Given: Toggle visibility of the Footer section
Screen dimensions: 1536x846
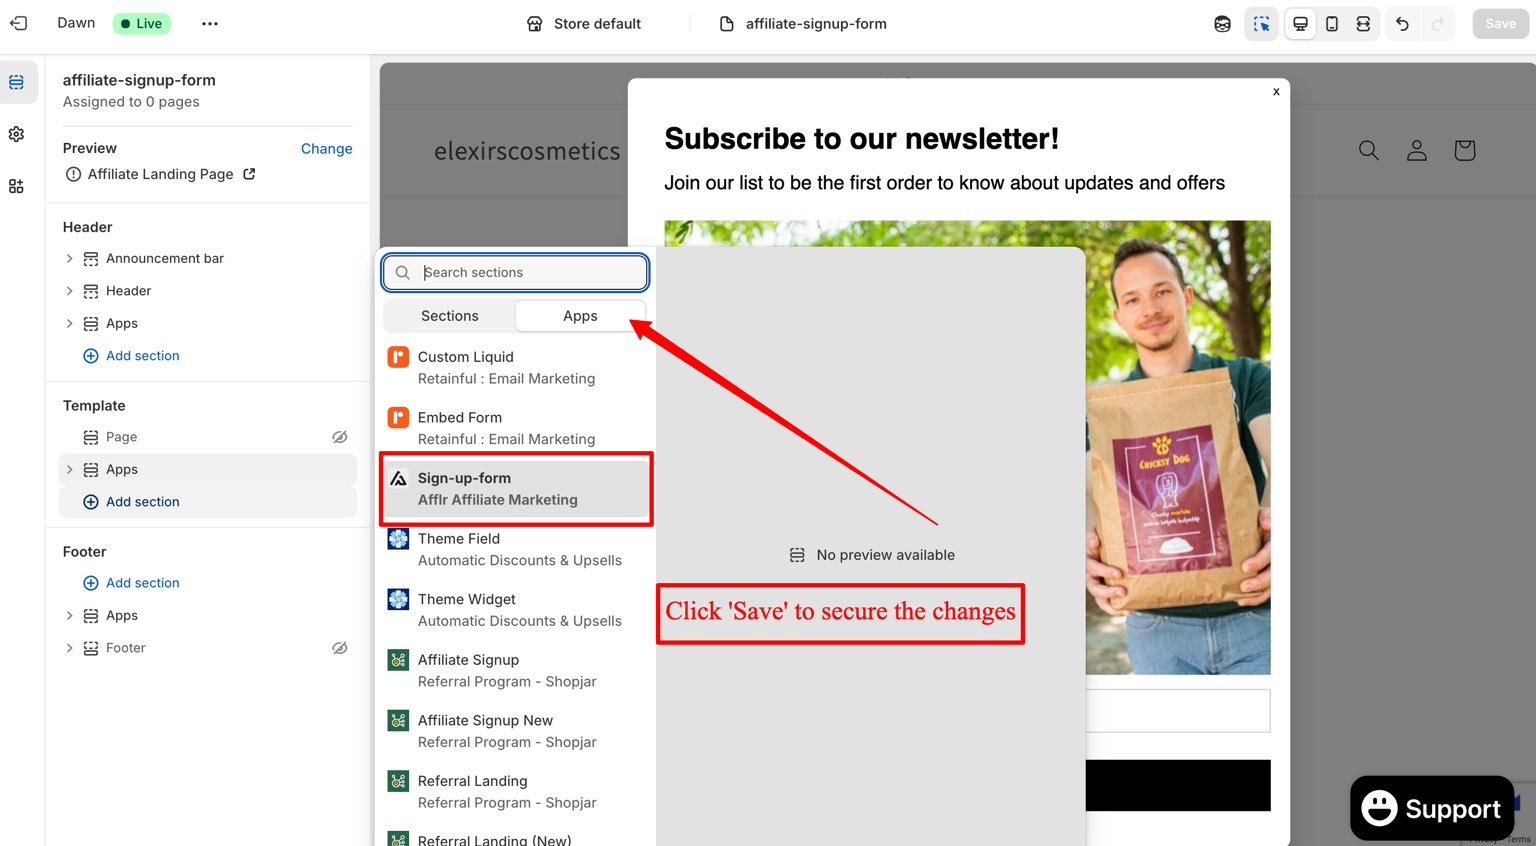Looking at the screenshot, I should (x=340, y=648).
